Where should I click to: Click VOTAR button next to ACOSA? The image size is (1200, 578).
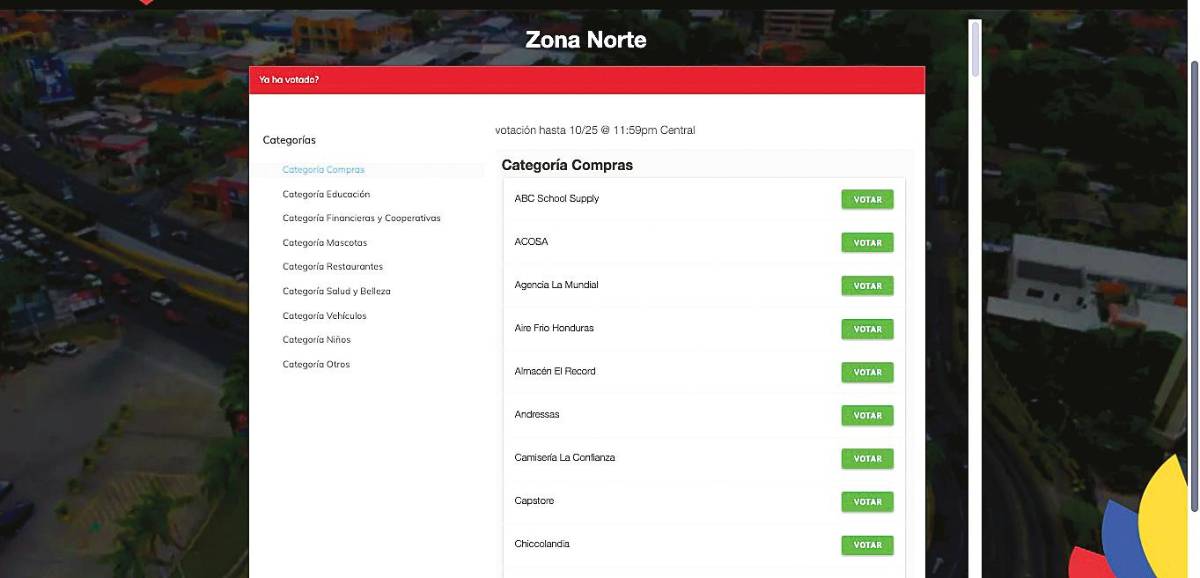click(x=867, y=243)
